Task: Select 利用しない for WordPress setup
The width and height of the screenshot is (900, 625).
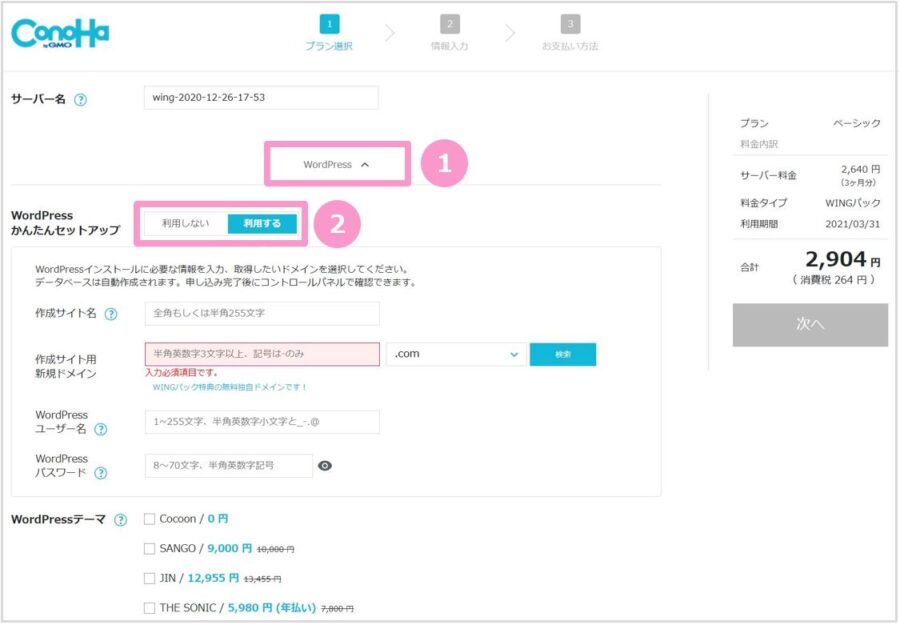Action: (x=186, y=223)
